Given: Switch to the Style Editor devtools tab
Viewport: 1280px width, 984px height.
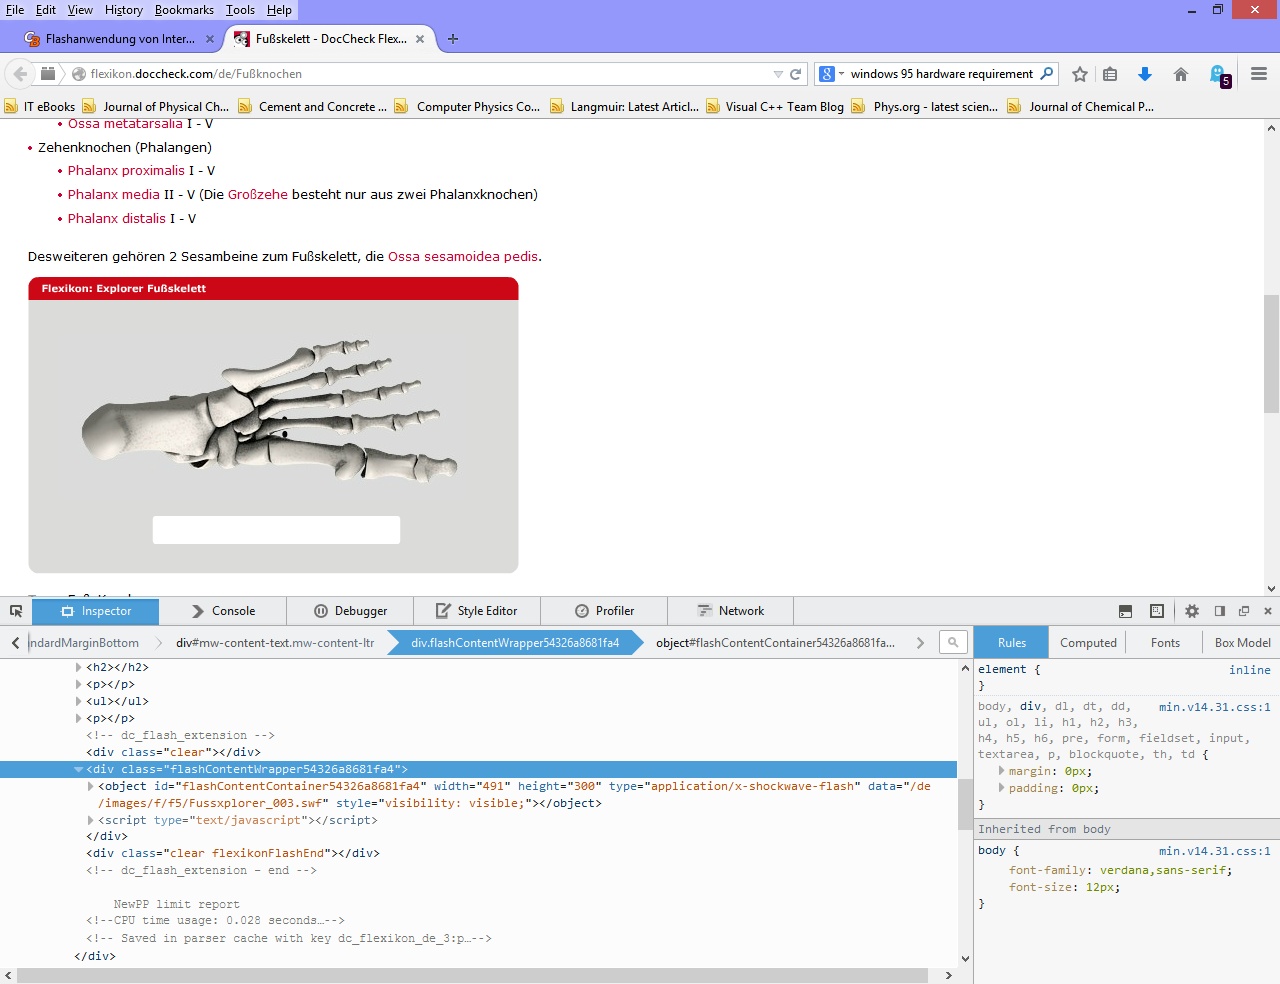Looking at the screenshot, I should [x=477, y=611].
